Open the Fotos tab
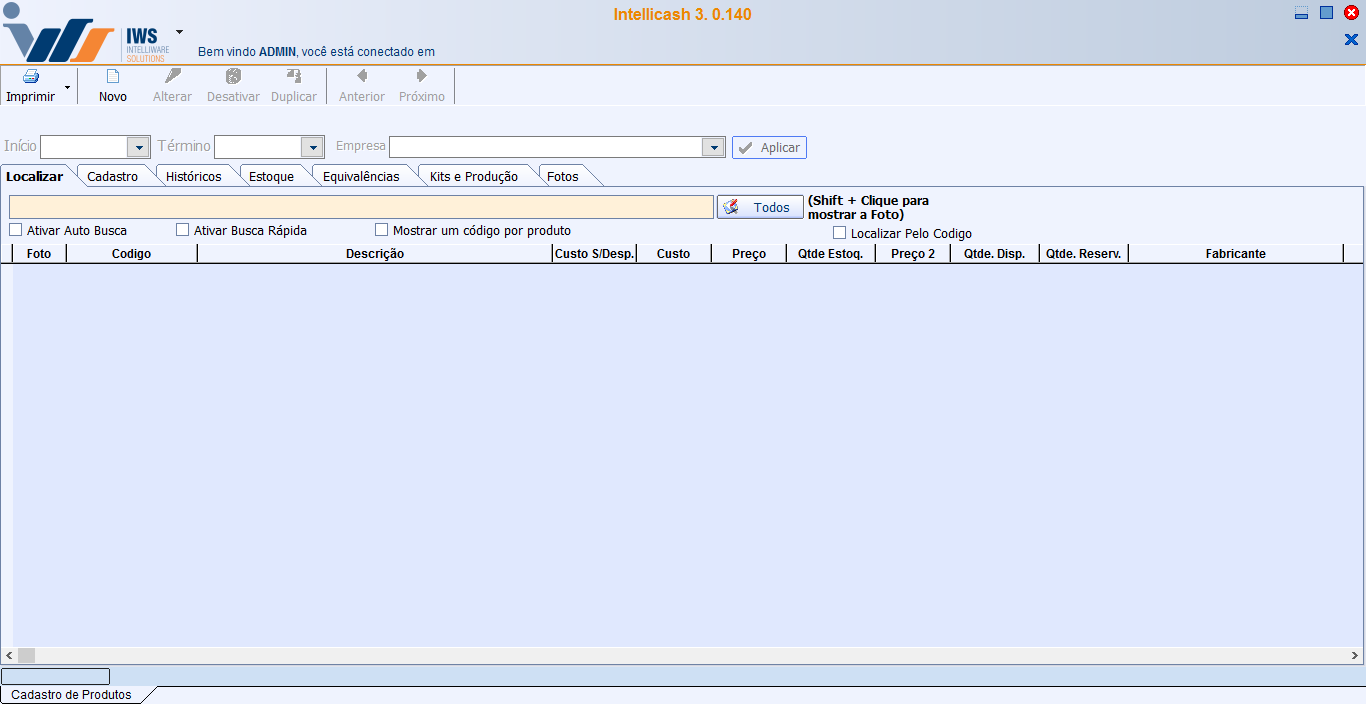The width and height of the screenshot is (1366, 704). click(563, 176)
